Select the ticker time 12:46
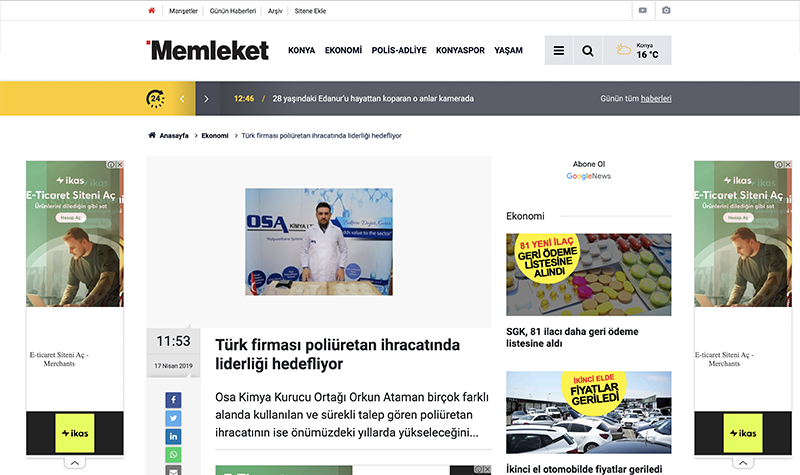 pyautogui.click(x=244, y=98)
